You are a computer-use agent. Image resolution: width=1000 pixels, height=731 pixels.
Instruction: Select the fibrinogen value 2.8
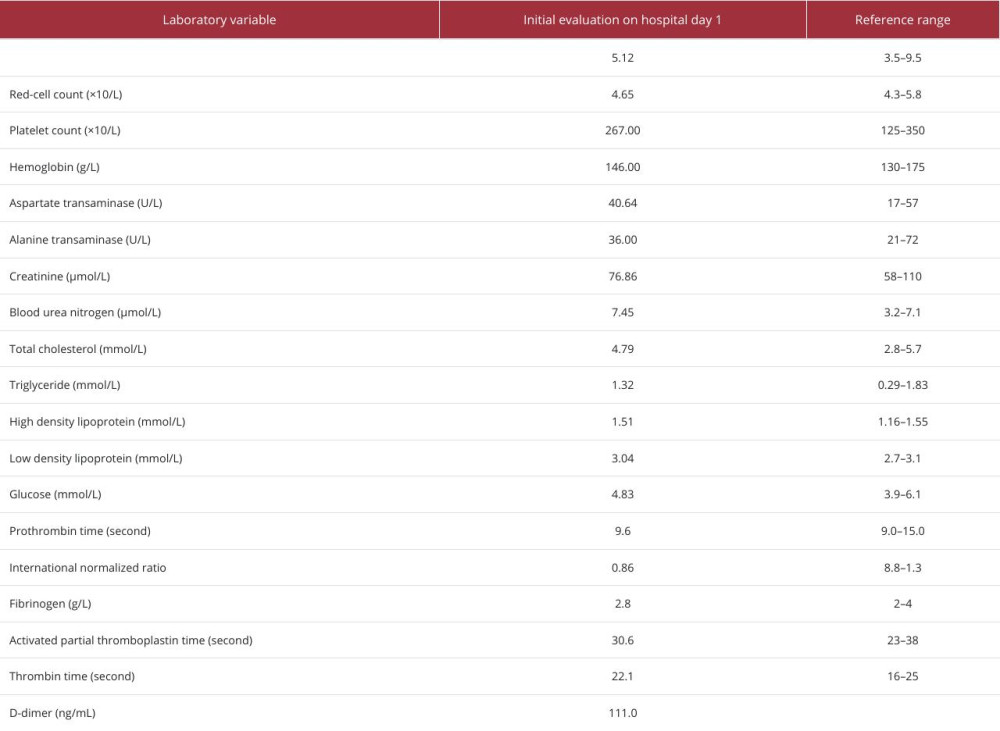click(x=622, y=603)
